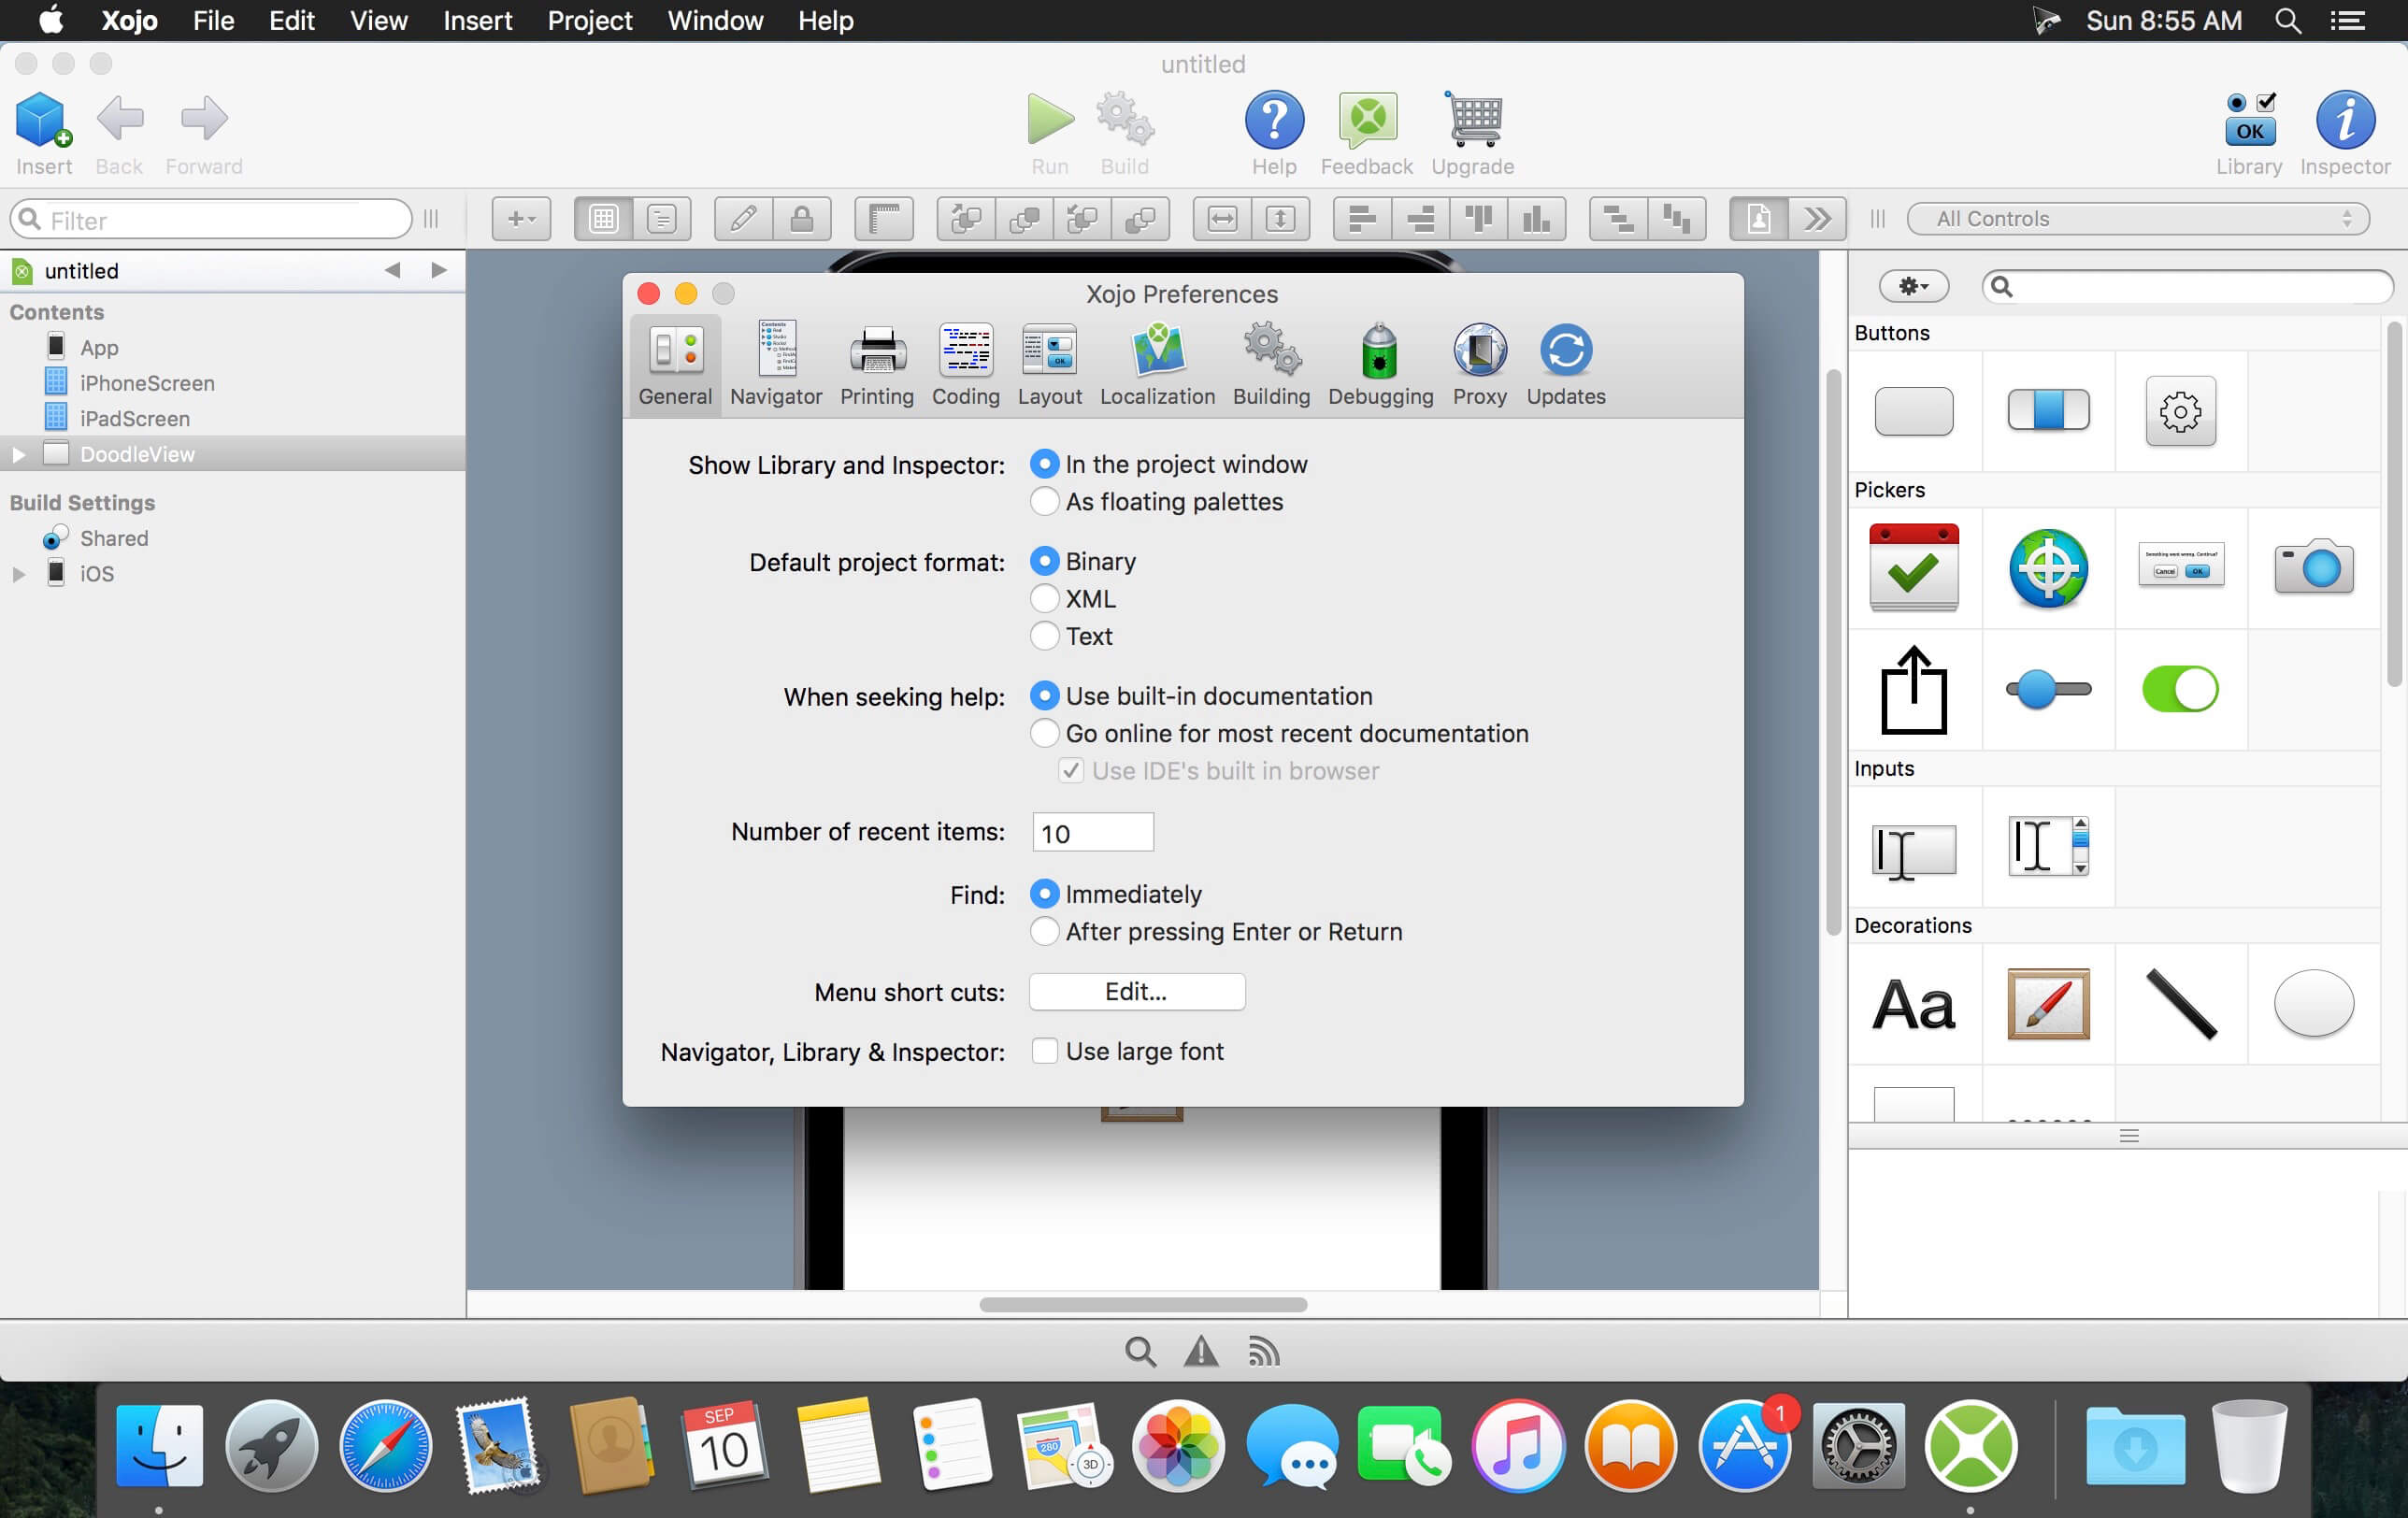This screenshot has width=2408, height=1518.
Task: Select the green Switch control in Library
Action: [2180, 689]
